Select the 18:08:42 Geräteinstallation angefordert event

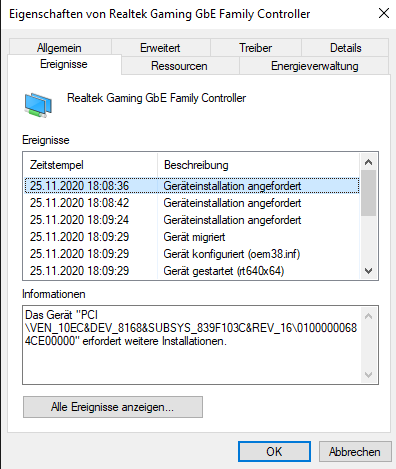192,203
